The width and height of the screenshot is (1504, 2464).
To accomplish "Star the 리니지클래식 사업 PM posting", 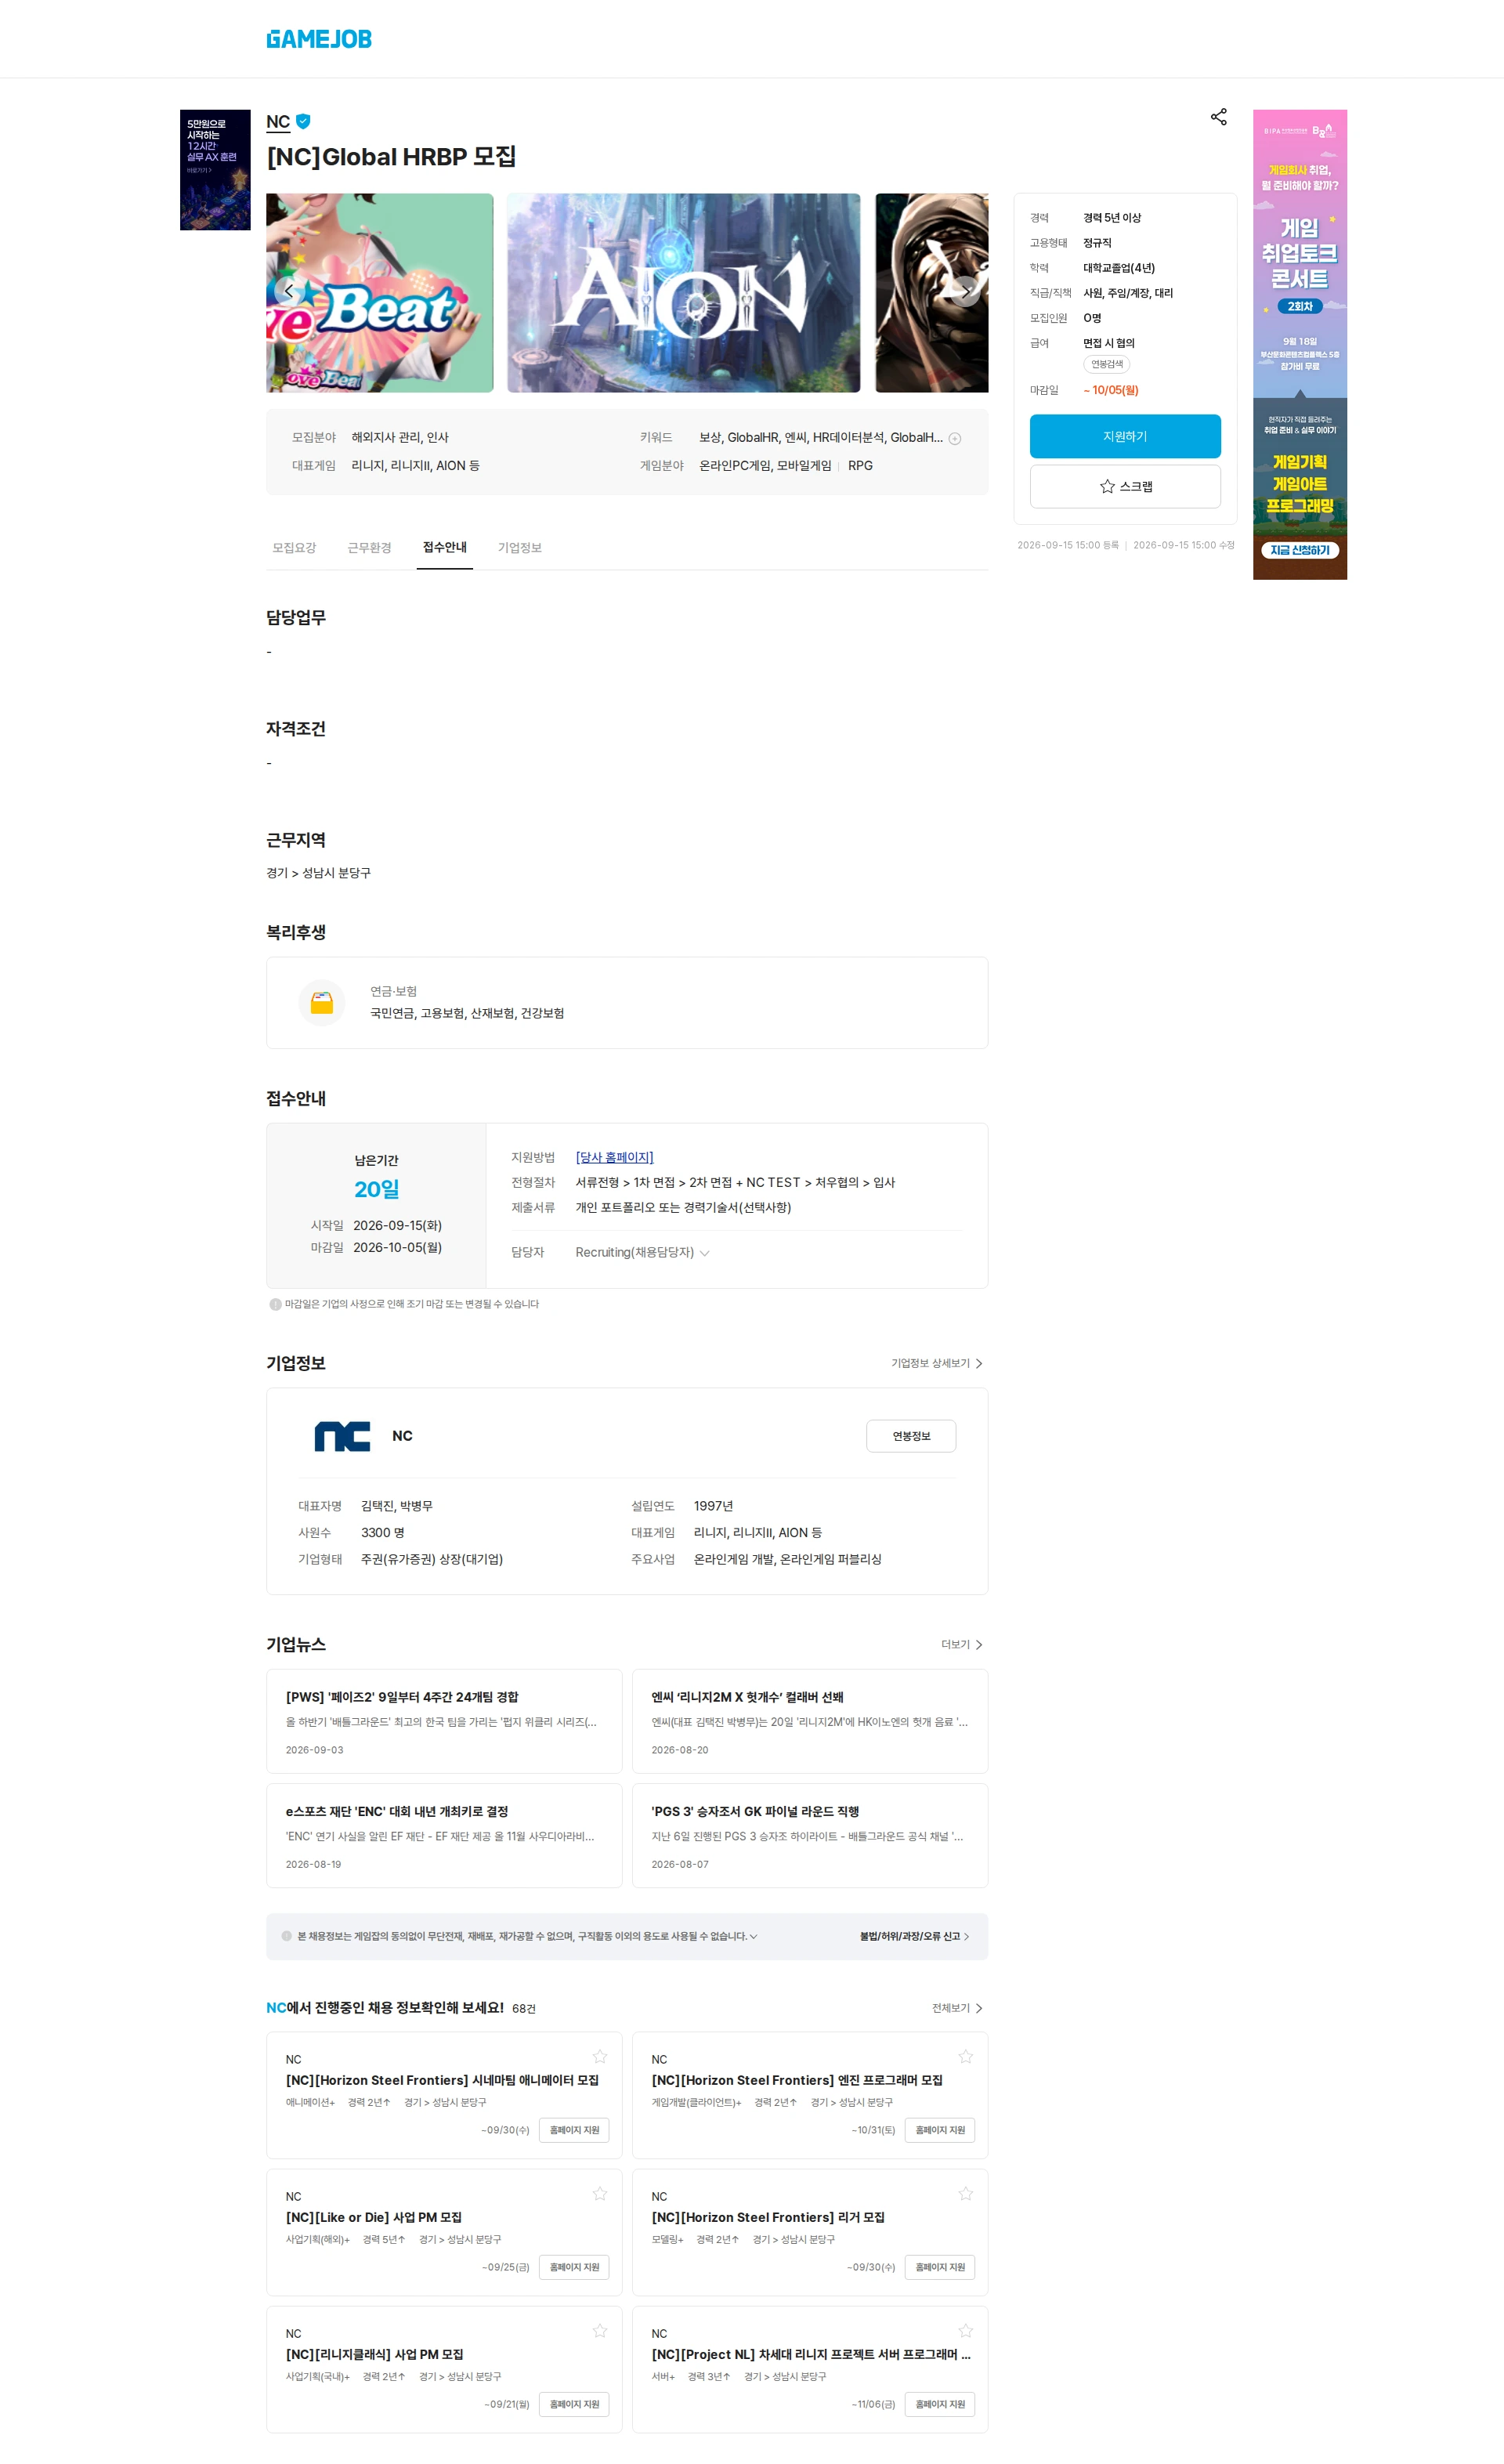I will click(x=600, y=2331).
